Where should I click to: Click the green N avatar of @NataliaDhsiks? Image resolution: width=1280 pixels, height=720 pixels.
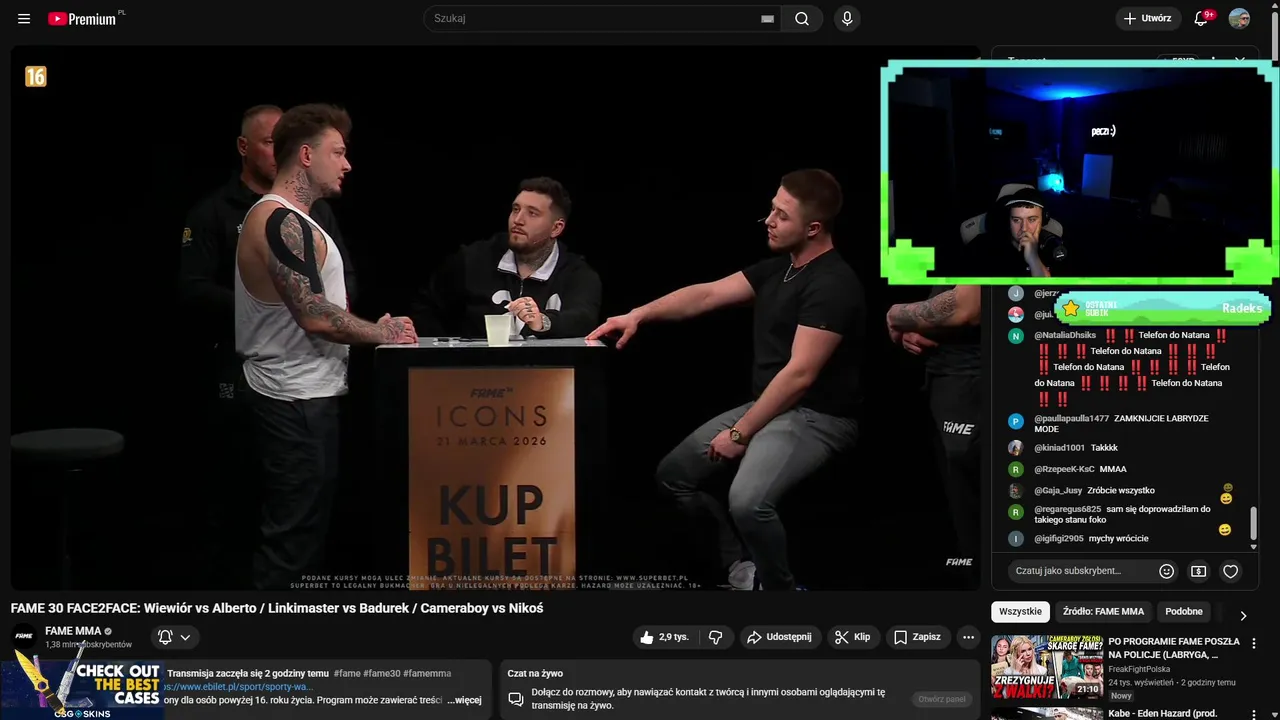coord(1015,336)
